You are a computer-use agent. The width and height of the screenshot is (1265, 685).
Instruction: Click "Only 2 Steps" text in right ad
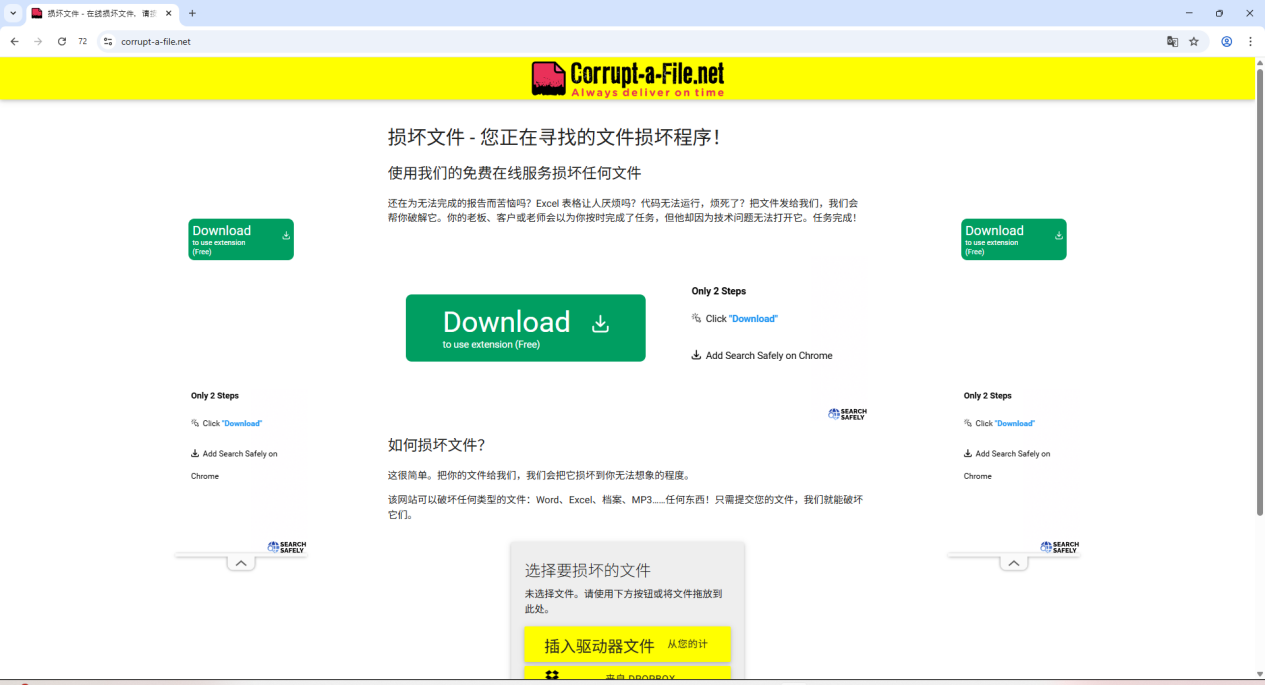point(988,396)
